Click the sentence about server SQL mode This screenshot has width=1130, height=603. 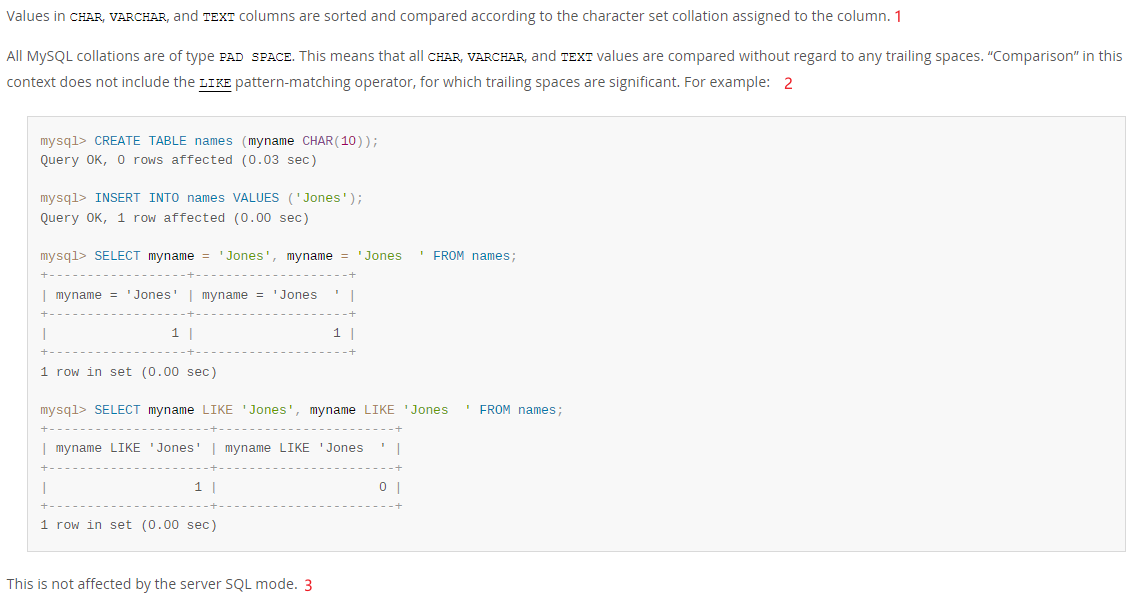coord(152,584)
